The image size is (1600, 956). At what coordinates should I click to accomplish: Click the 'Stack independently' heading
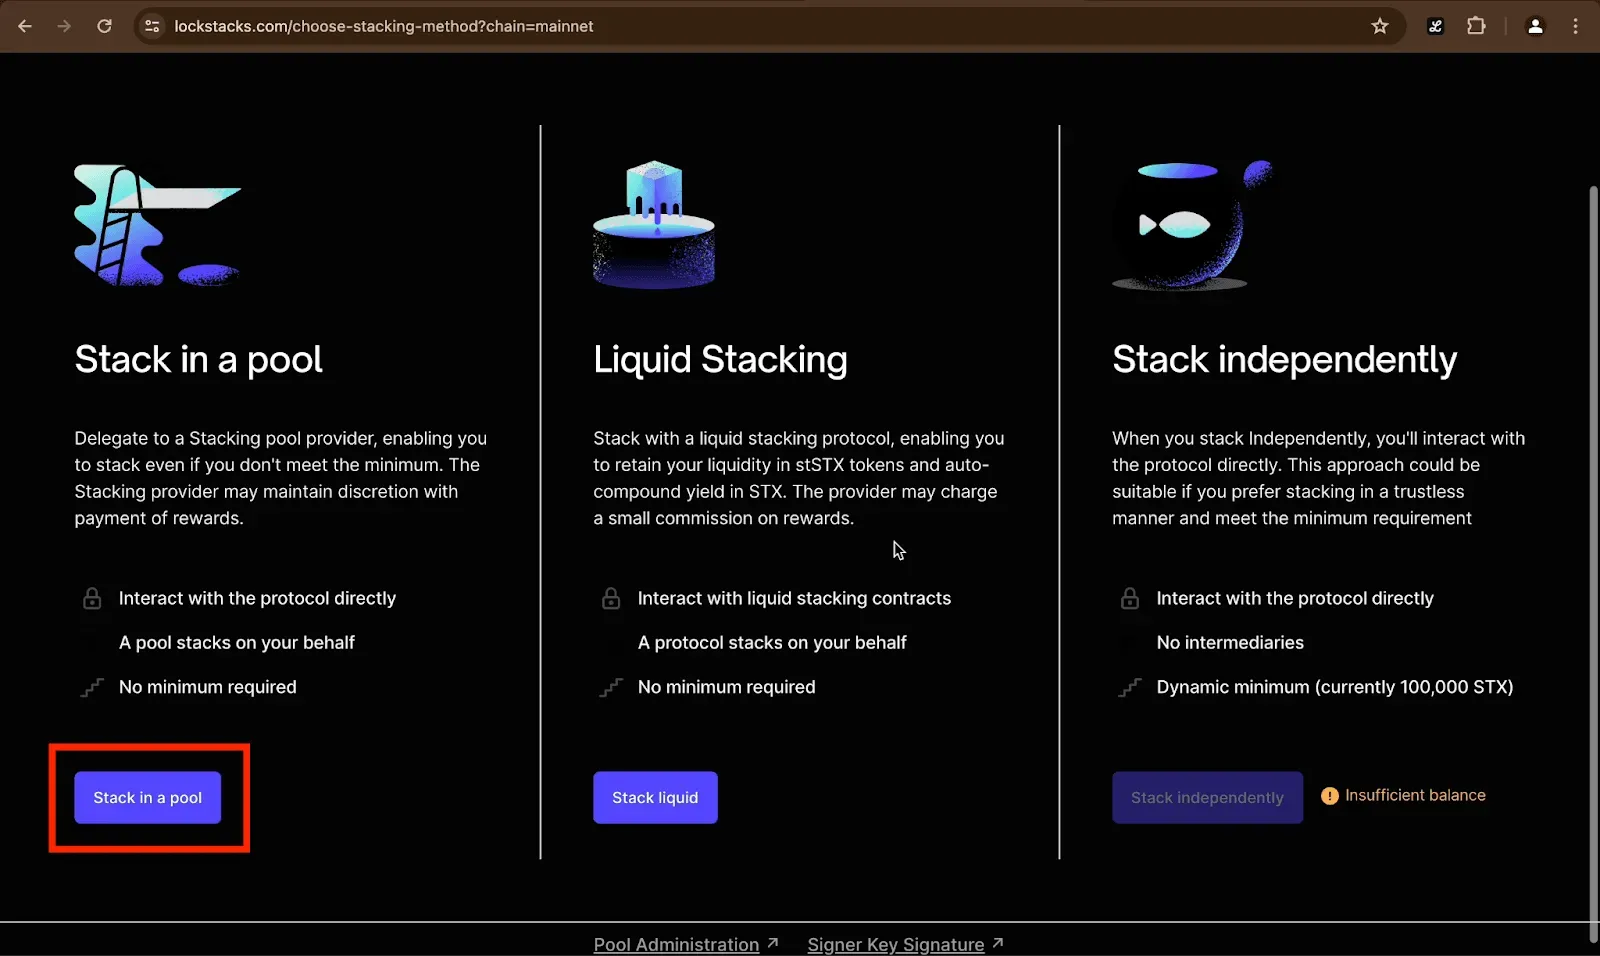tap(1284, 359)
